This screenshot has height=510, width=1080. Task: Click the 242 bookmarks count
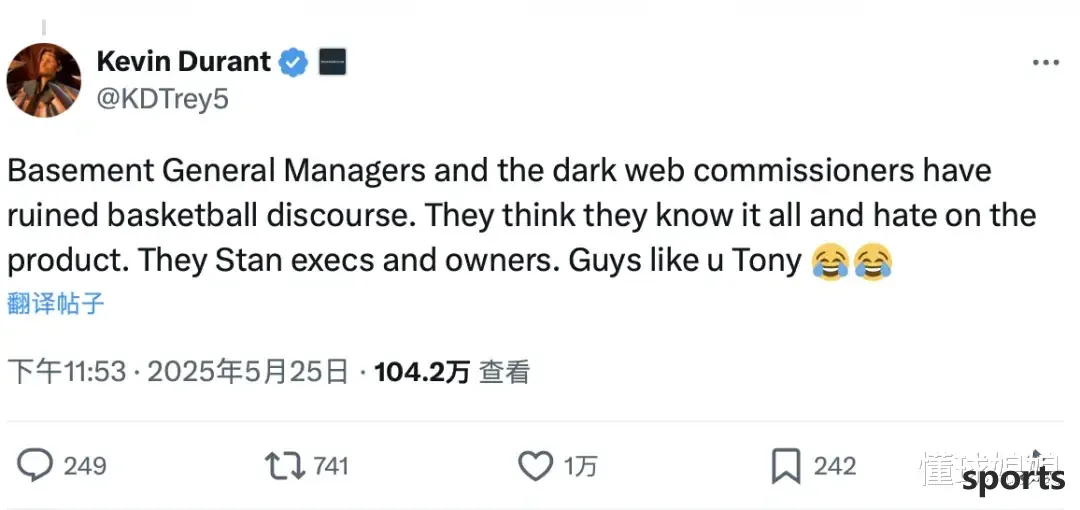coord(834,466)
